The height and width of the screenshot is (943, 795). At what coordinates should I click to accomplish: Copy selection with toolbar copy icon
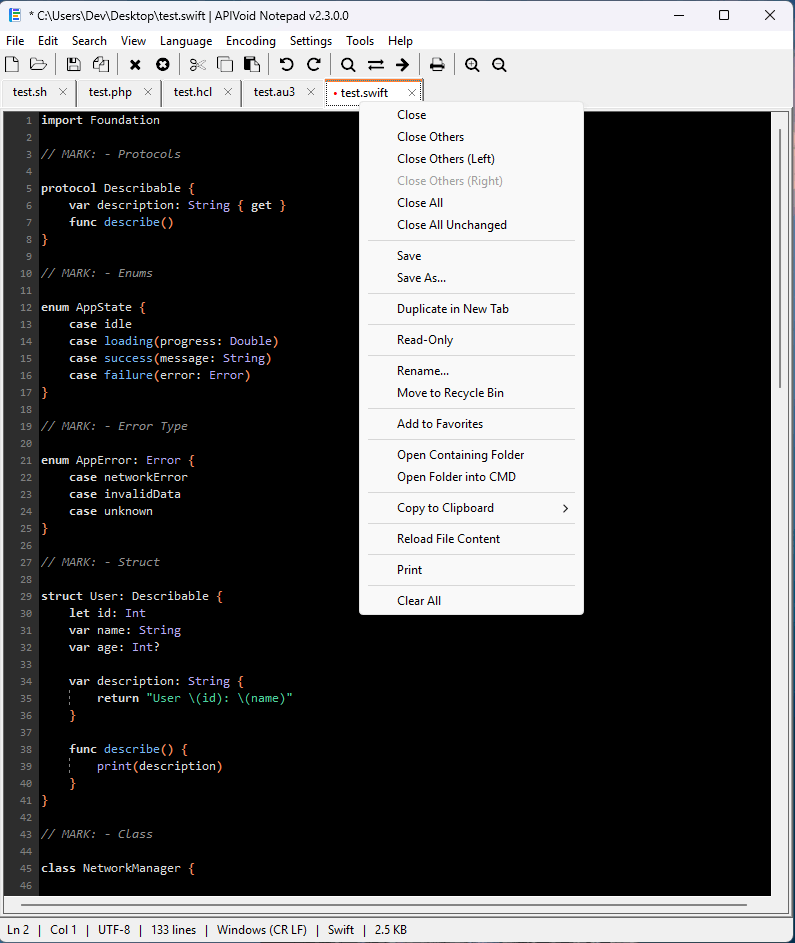pyautogui.click(x=225, y=64)
